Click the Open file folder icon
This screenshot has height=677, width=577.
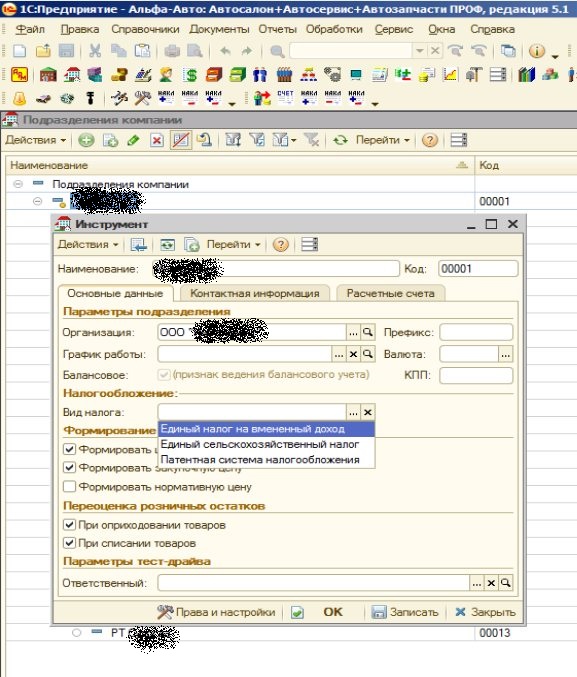click(x=43, y=51)
